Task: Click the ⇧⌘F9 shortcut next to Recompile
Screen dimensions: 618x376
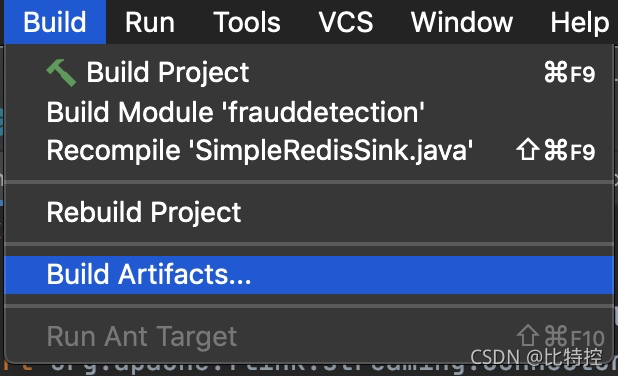Action: [x=555, y=151]
